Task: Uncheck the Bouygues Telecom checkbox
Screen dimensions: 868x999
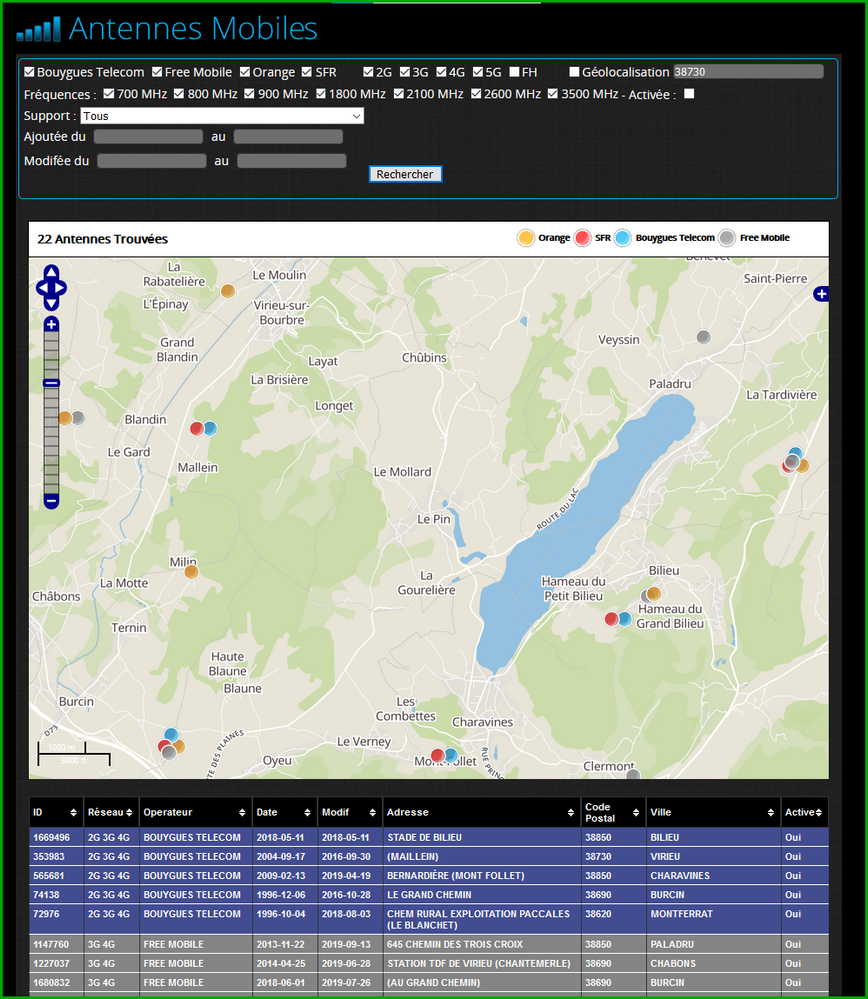Action: click(29, 72)
